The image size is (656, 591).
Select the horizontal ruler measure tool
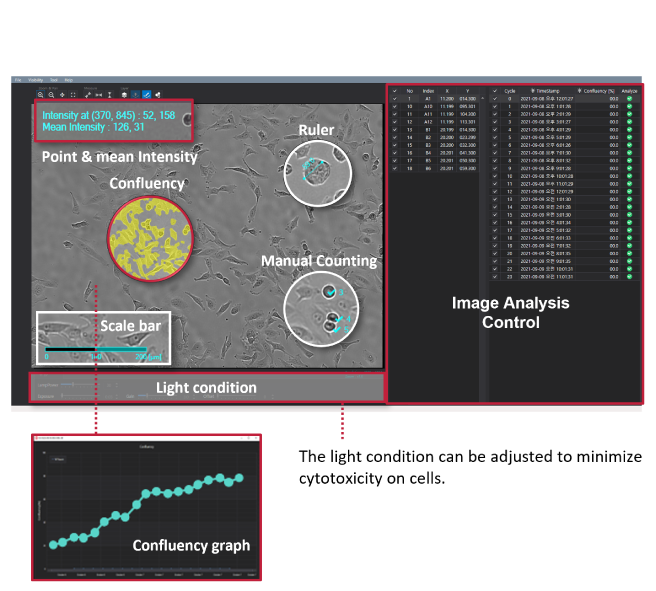[x=97, y=93]
